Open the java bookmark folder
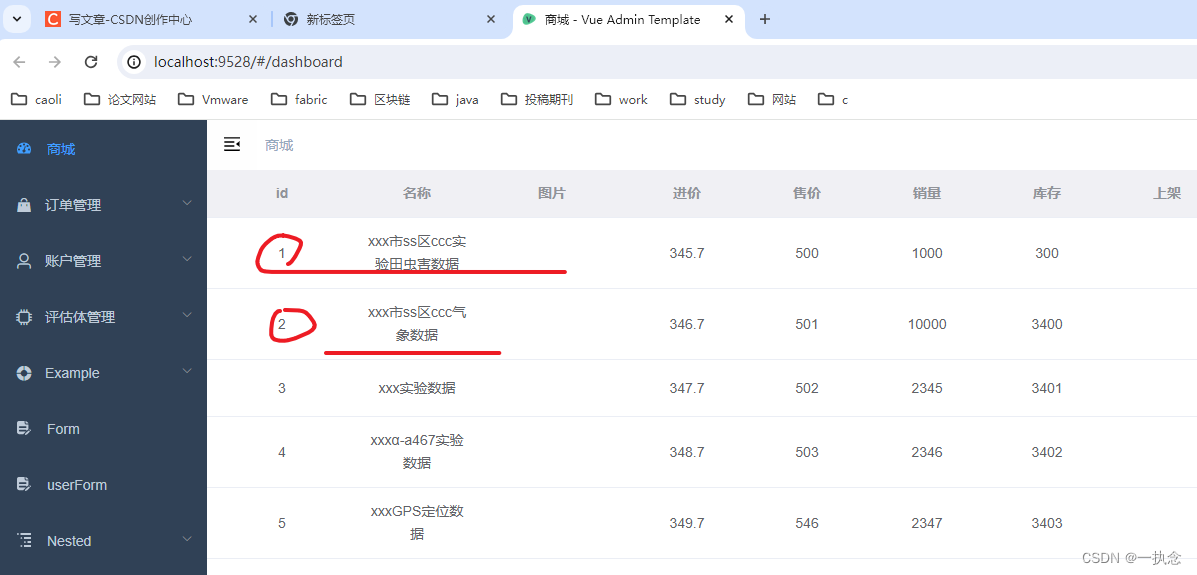 coord(456,99)
